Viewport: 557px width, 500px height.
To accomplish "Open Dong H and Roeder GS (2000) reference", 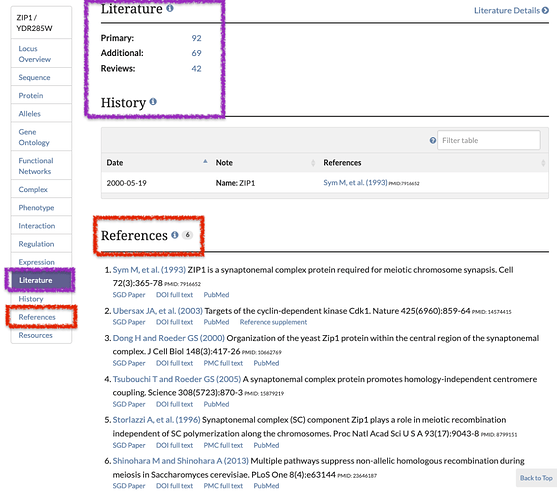I will click(169, 338).
